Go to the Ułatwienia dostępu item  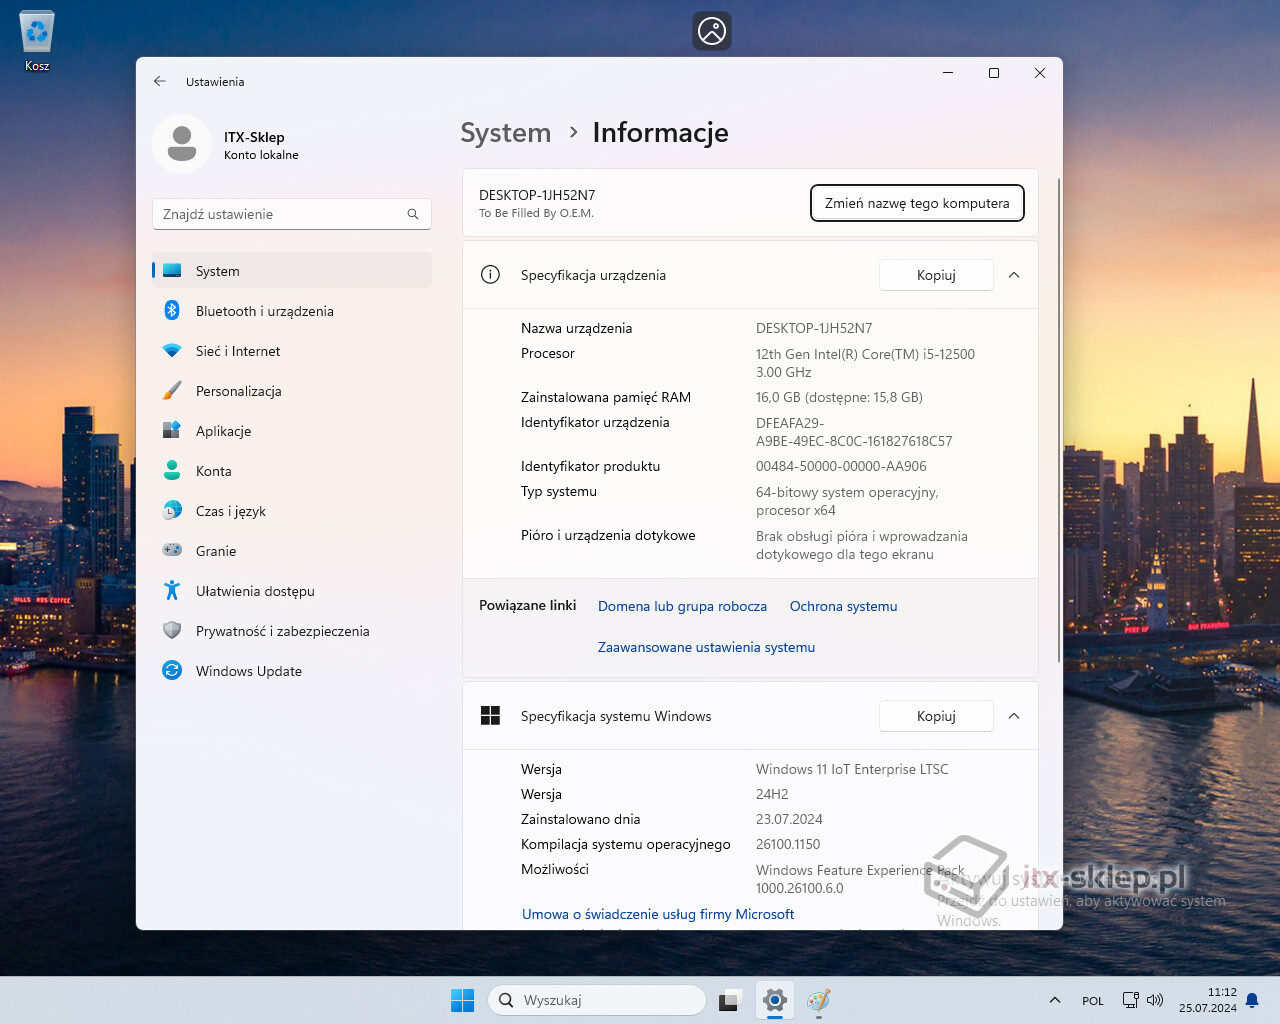292,591
